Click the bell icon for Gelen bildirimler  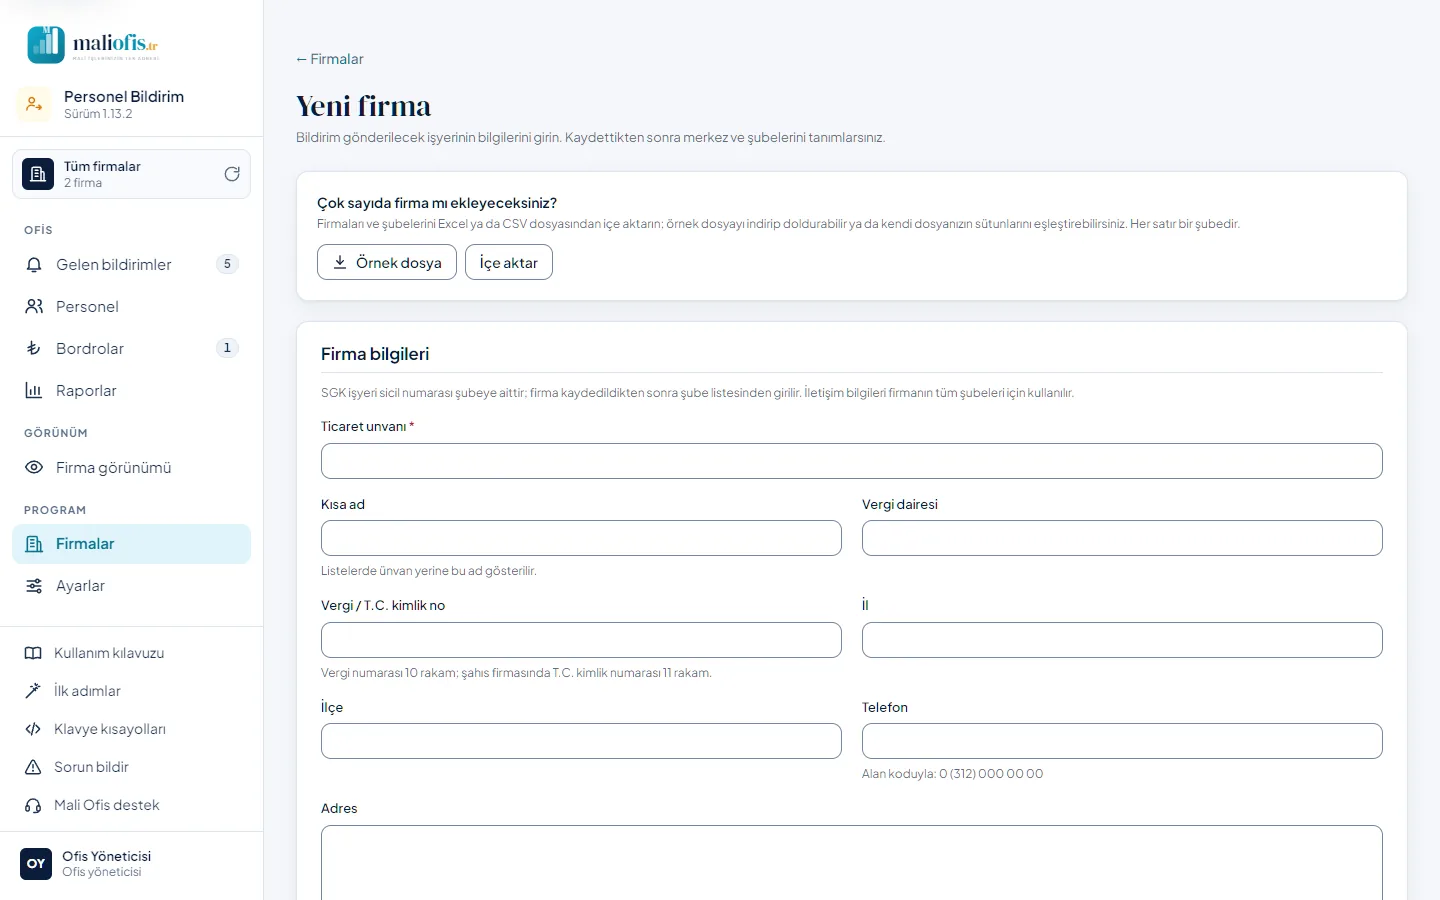point(34,265)
